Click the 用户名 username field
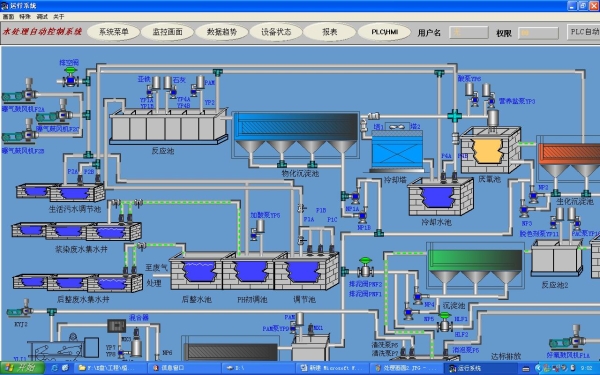The width and height of the screenshot is (600, 375). point(469,33)
